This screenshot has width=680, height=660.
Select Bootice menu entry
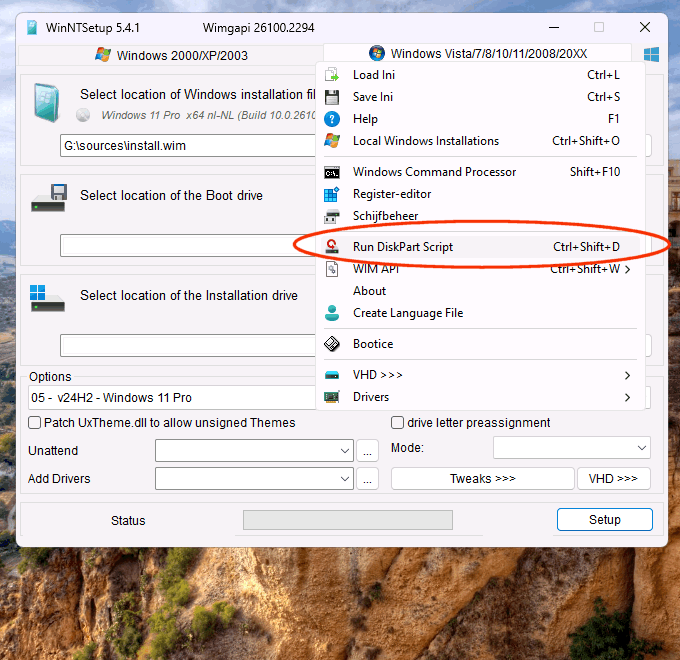coord(481,344)
